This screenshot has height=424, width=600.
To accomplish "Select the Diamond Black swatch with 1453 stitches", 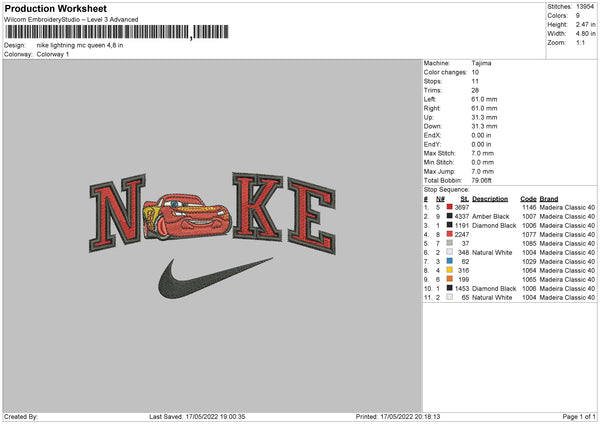I will click(x=450, y=288).
